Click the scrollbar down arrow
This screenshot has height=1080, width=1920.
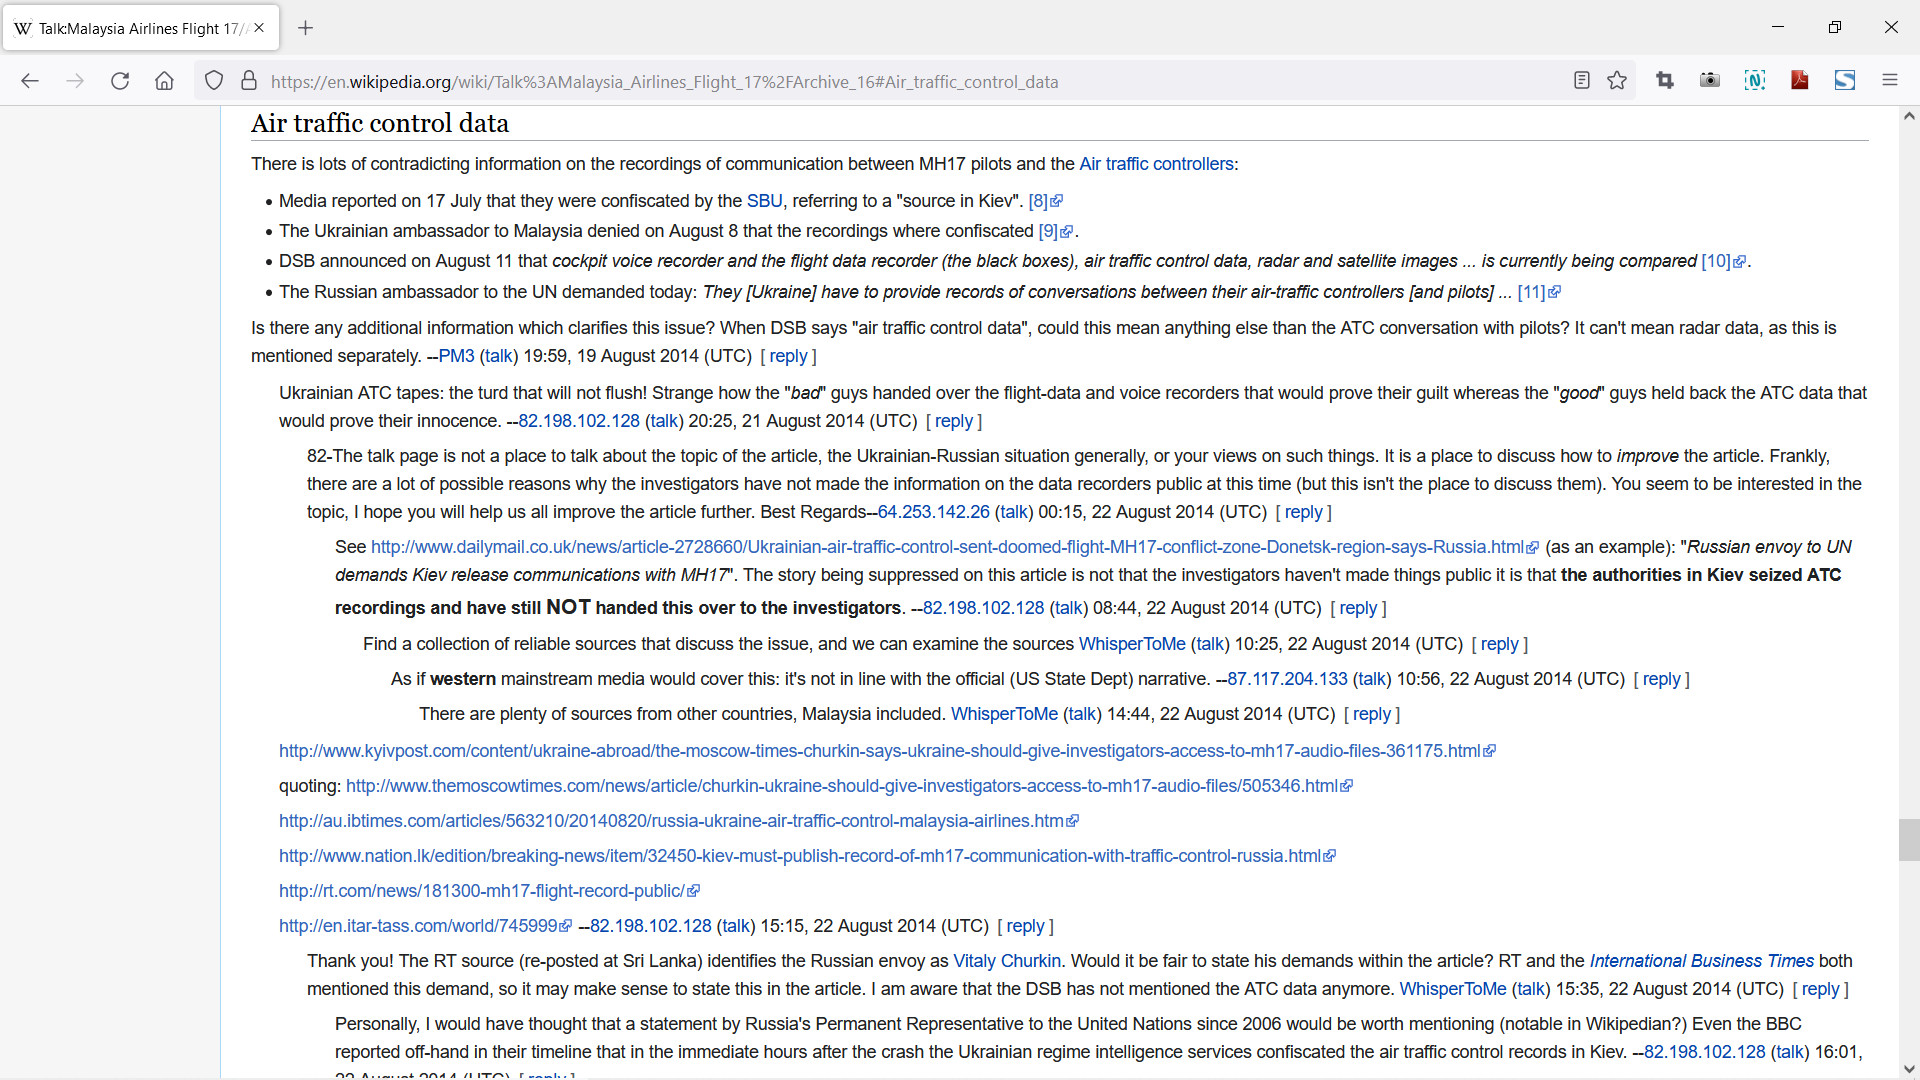coord(1908,1069)
